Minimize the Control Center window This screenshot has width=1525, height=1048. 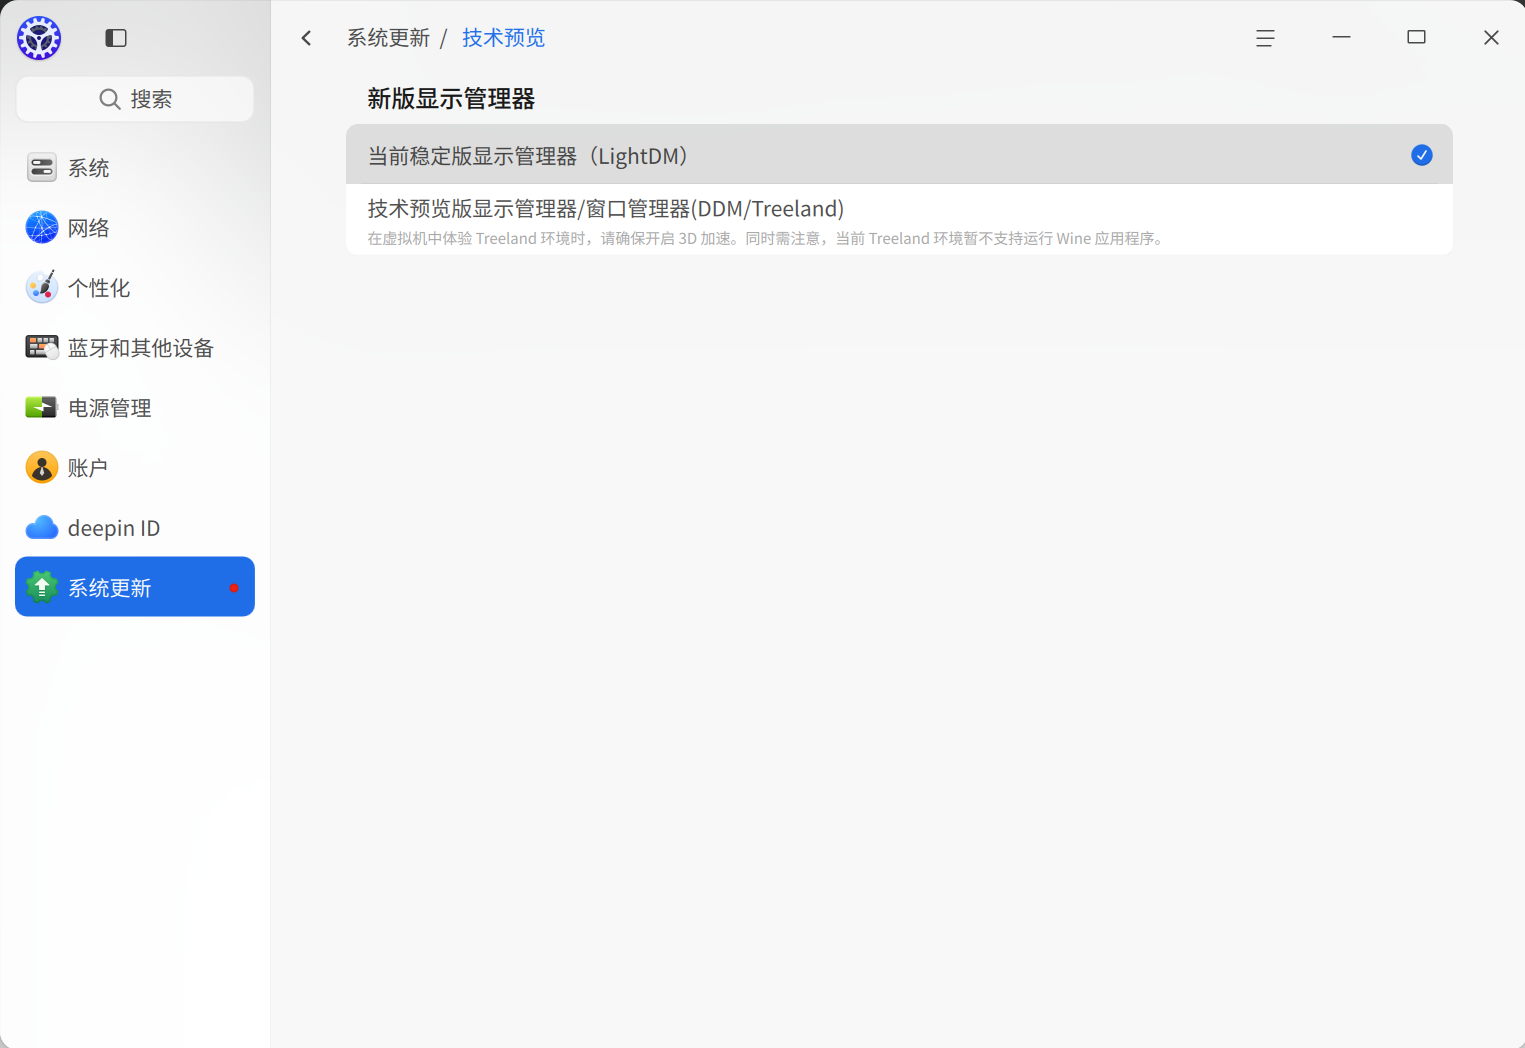(x=1342, y=38)
